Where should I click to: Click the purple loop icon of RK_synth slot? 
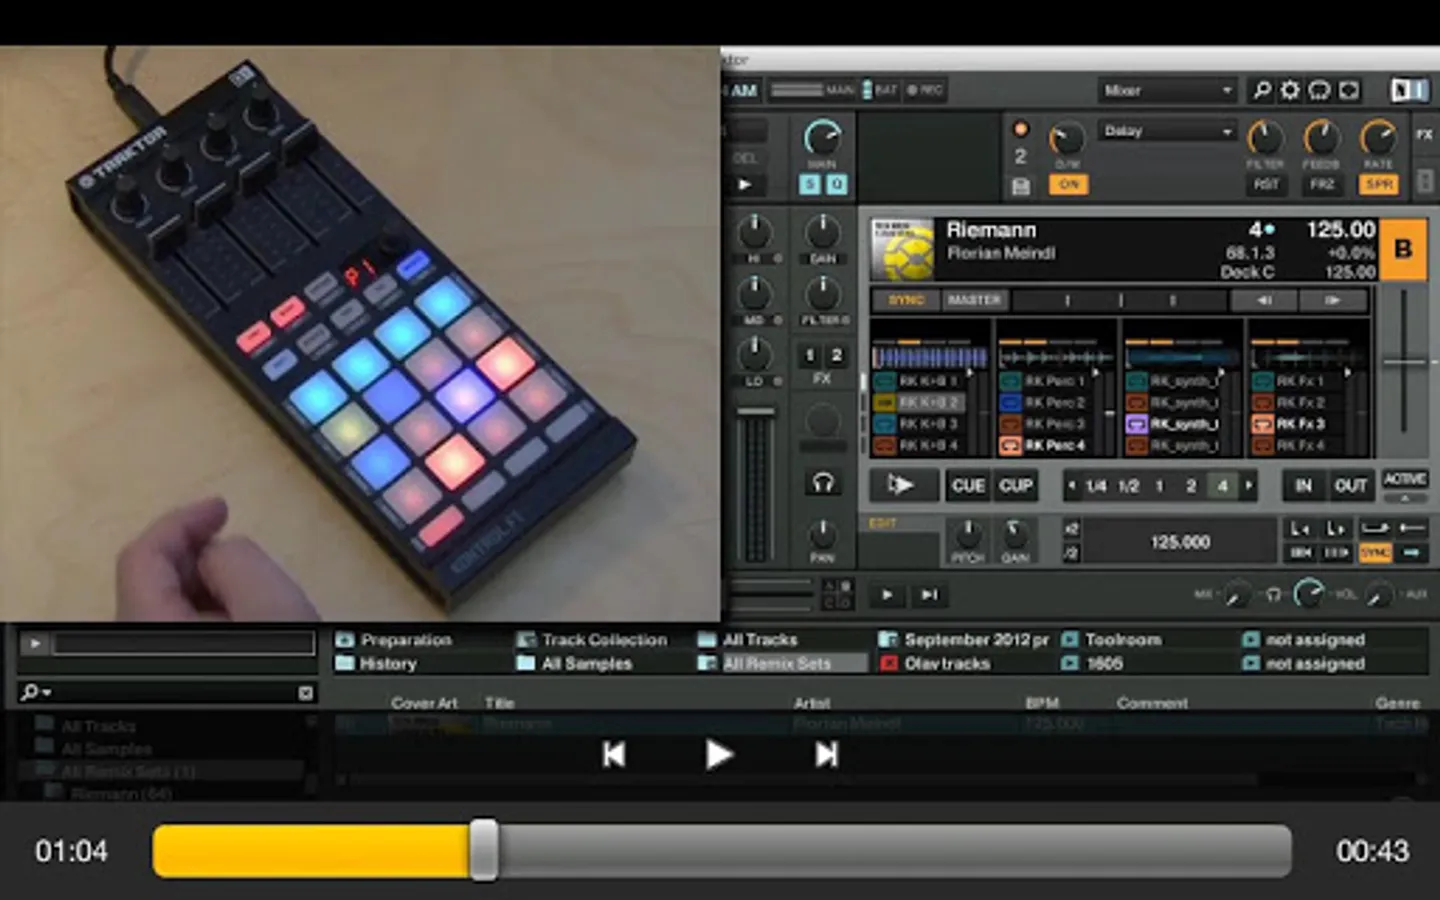(1136, 424)
